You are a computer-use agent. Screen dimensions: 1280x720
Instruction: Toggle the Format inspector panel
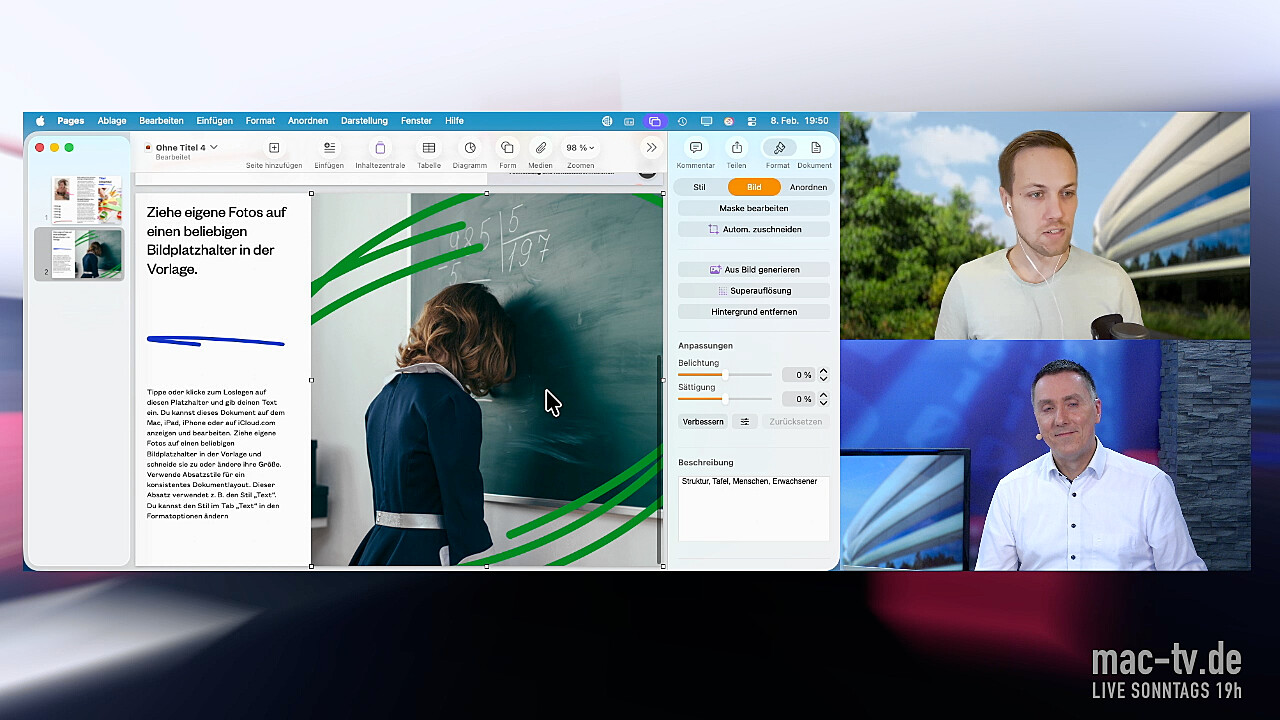pyautogui.click(x=778, y=148)
